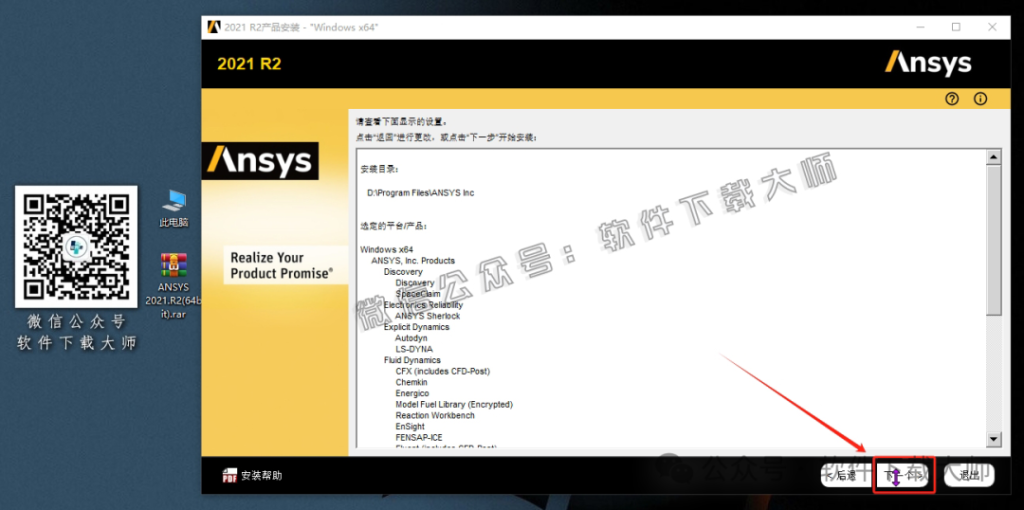Viewport: 1024px width, 510px height.
Task: Click the Ansys installer title bar icon
Action: 214,27
